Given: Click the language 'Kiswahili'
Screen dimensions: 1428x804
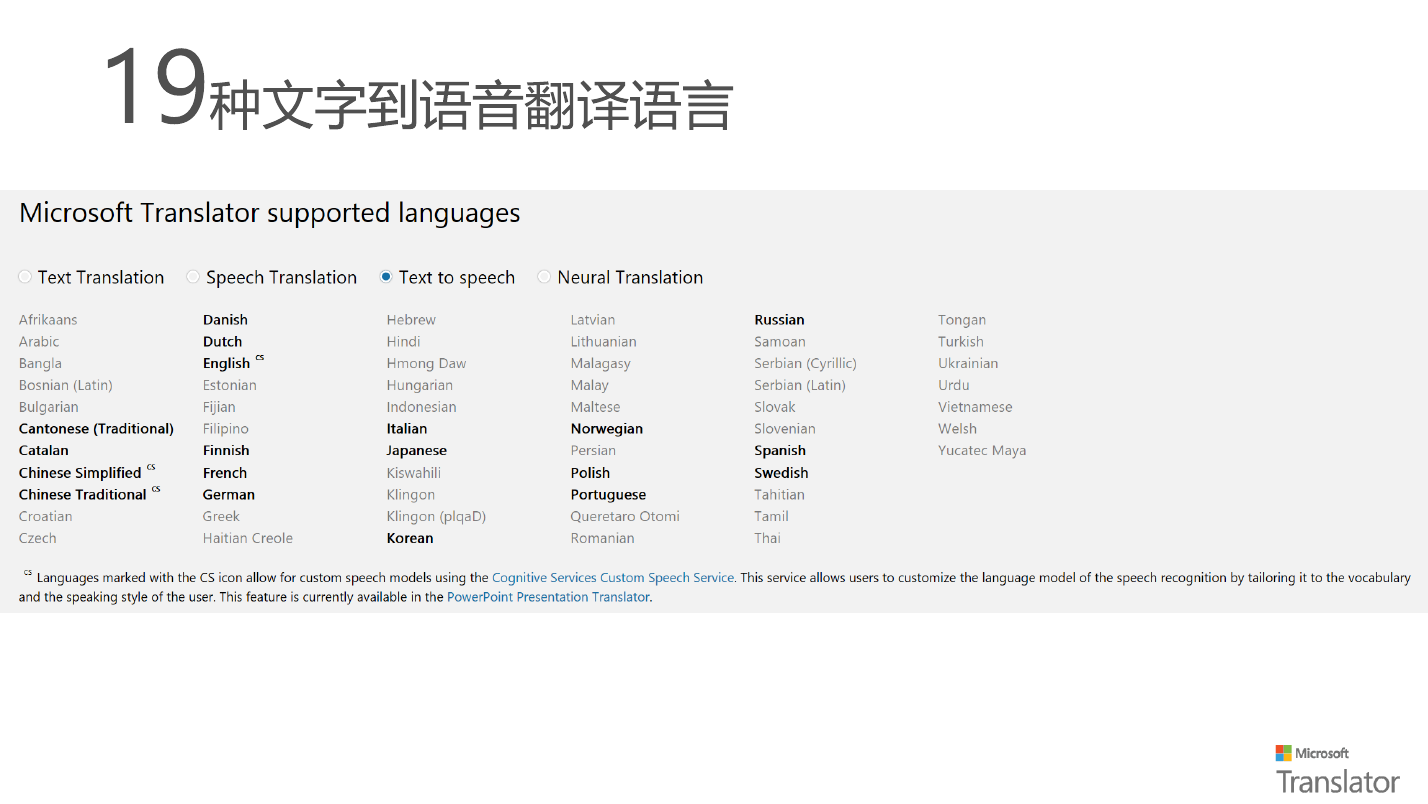Looking at the screenshot, I should (414, 473).
